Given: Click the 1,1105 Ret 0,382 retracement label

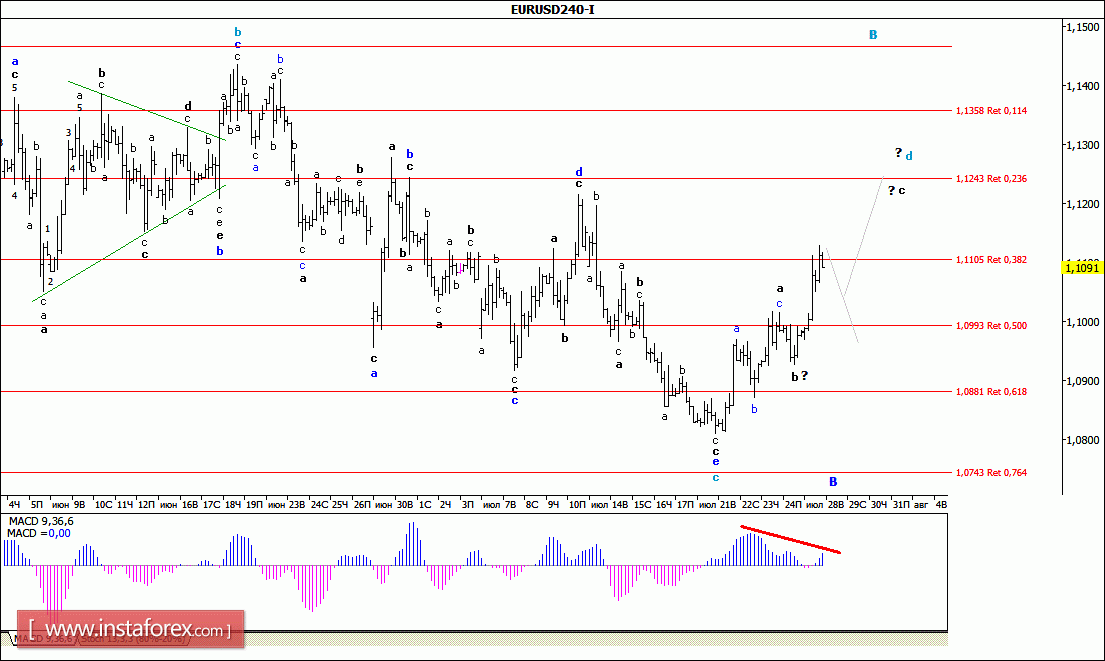Looking at the screenshot, I should pos(992,259).
